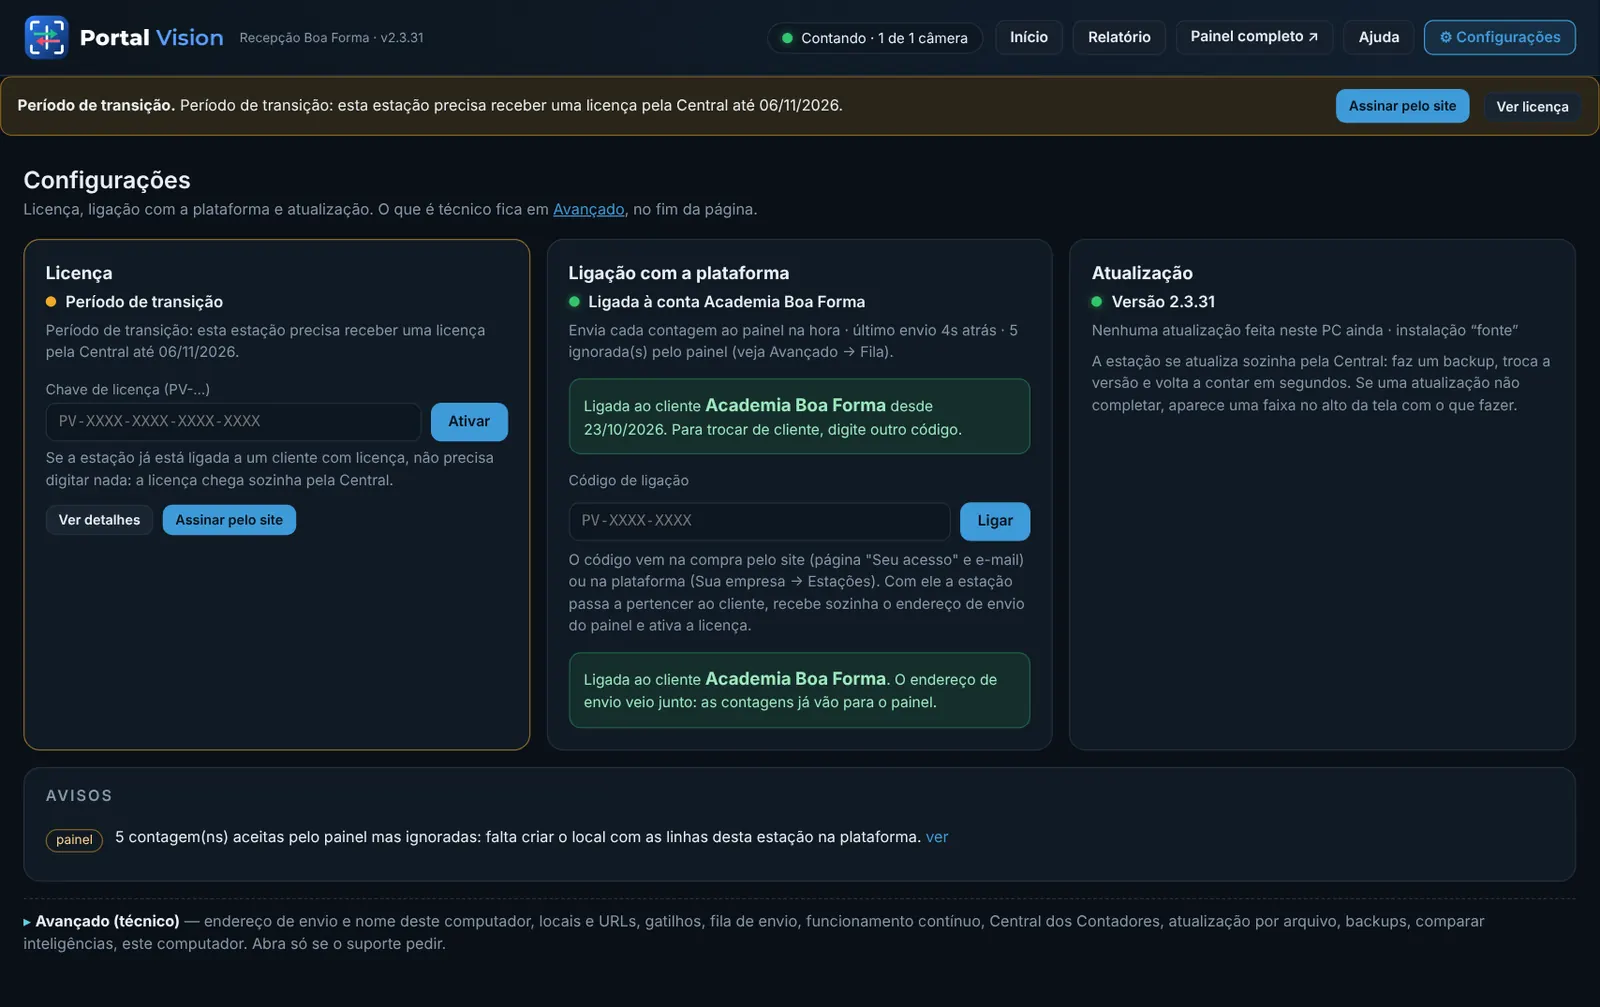Click the Versão 2.3.31 text
Image resolution: width=1600 pixels, height=1007 pixels.
pyautogui.click(x=1163, y=302)
